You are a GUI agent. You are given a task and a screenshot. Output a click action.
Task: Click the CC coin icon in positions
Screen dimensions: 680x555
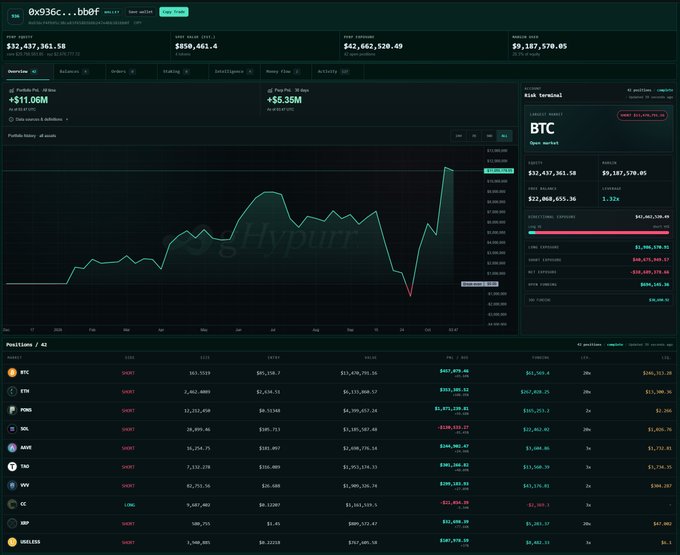(x=12, y=504)
